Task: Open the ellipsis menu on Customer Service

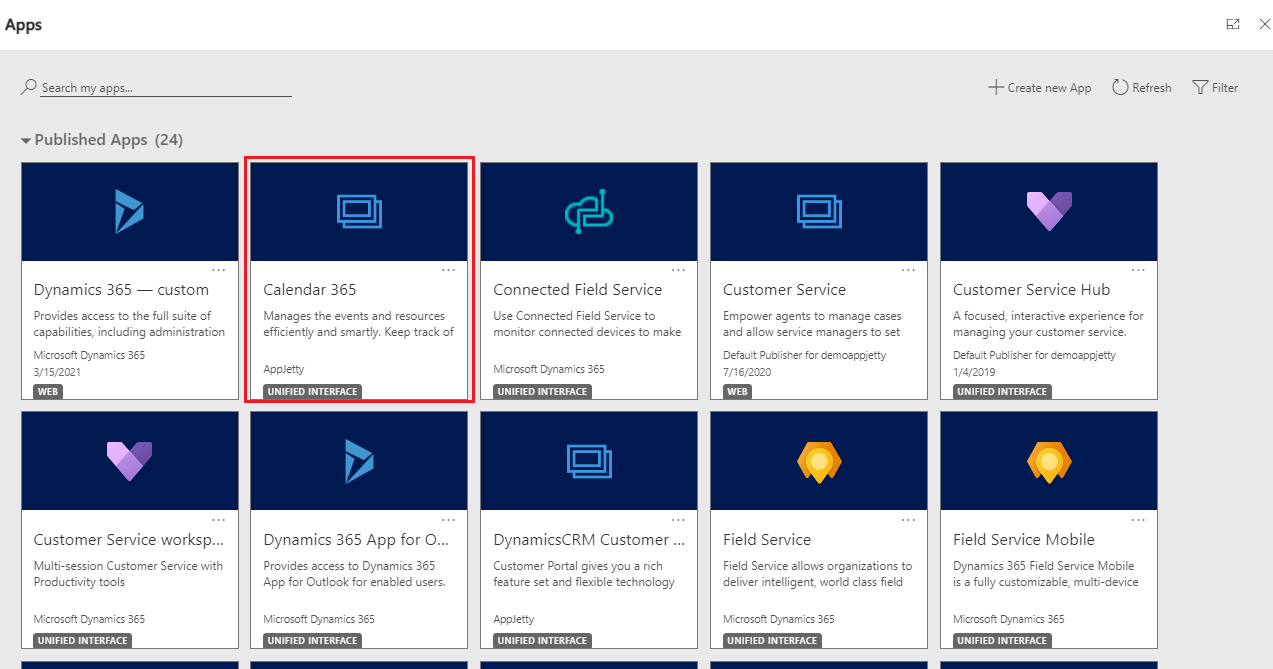Action: pyautogui.click(x=908, y=270)
